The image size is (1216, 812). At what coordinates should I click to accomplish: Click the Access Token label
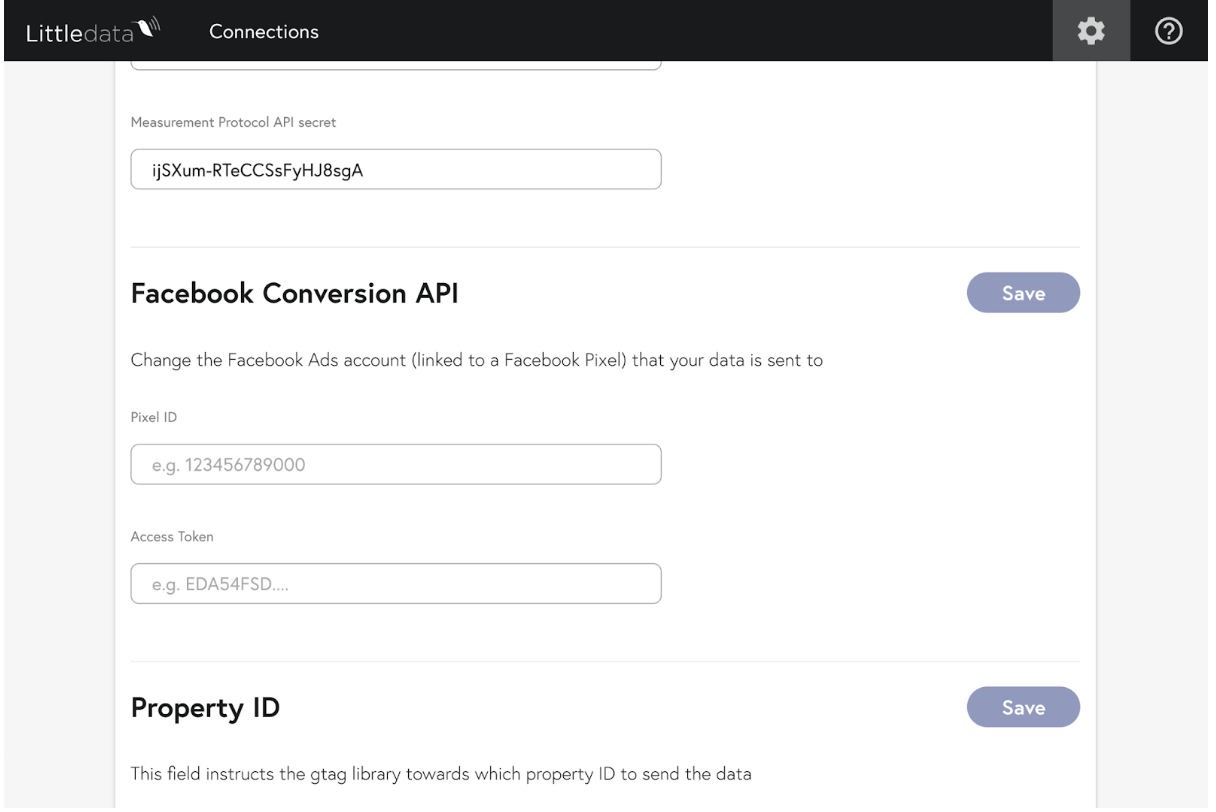172,536
